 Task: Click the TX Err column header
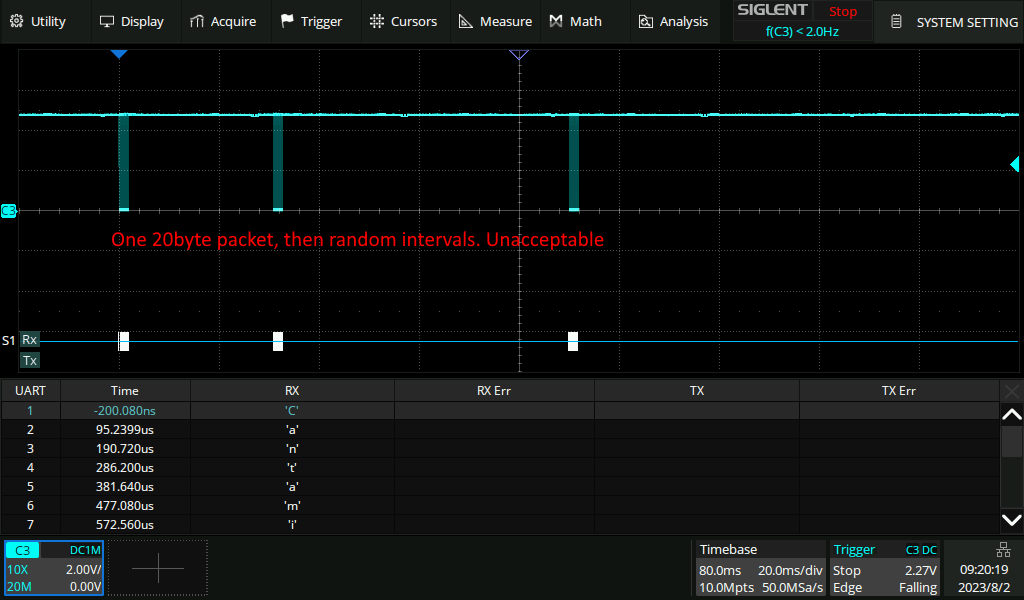[x=899, y=390]
